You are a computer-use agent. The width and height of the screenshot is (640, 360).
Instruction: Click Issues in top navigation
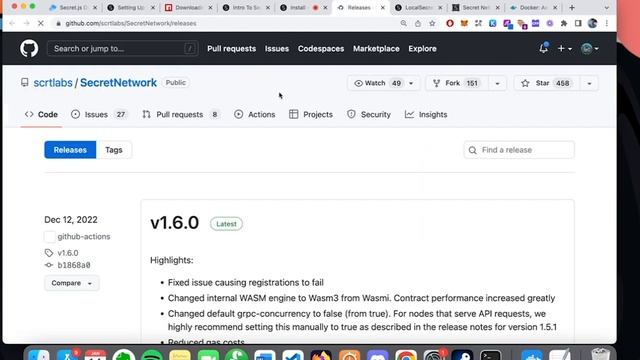pyautogui.click(x=277, y=49)
